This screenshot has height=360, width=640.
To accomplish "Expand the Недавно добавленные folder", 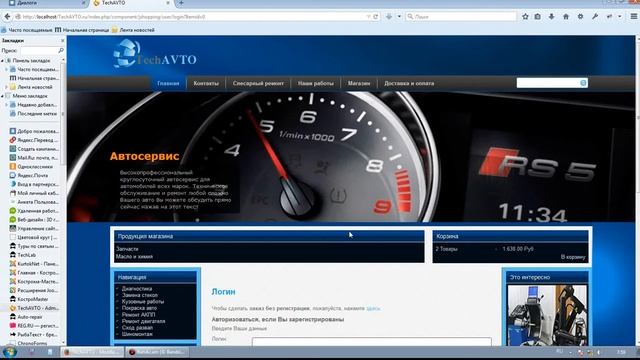I will [7, 105].
